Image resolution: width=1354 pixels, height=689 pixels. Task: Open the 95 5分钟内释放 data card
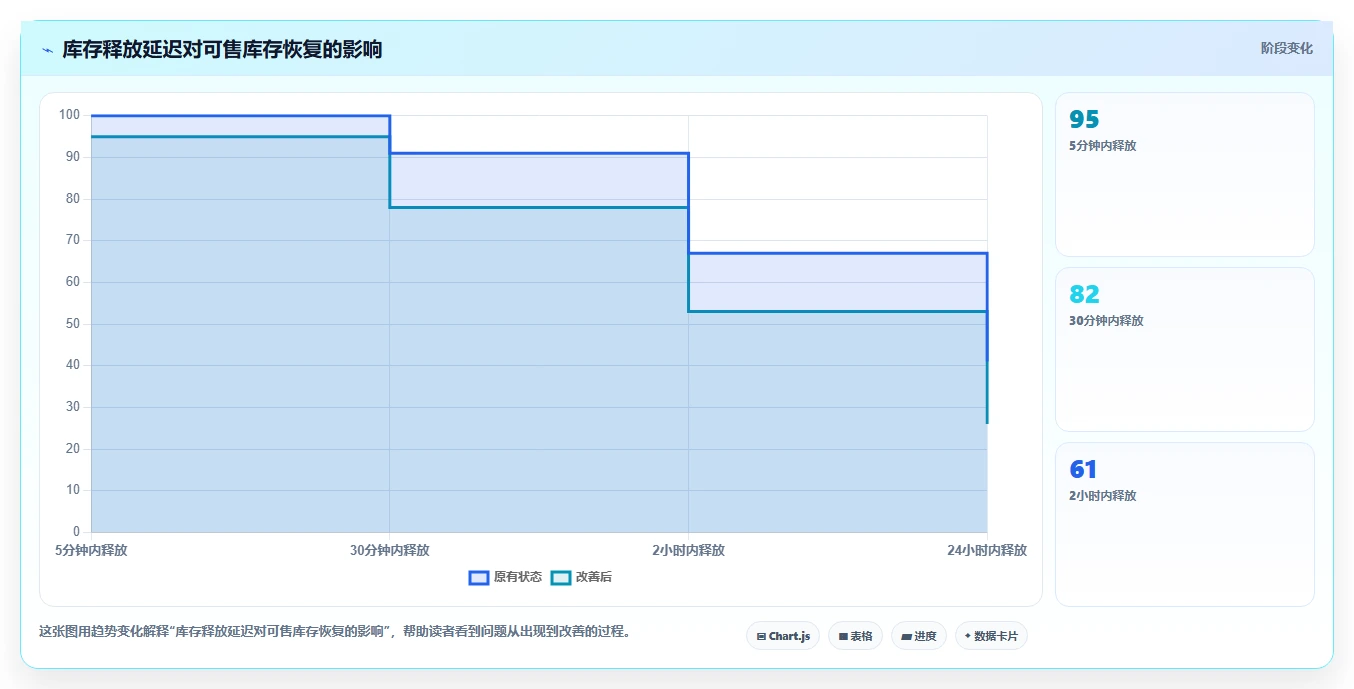point(1185,175)
